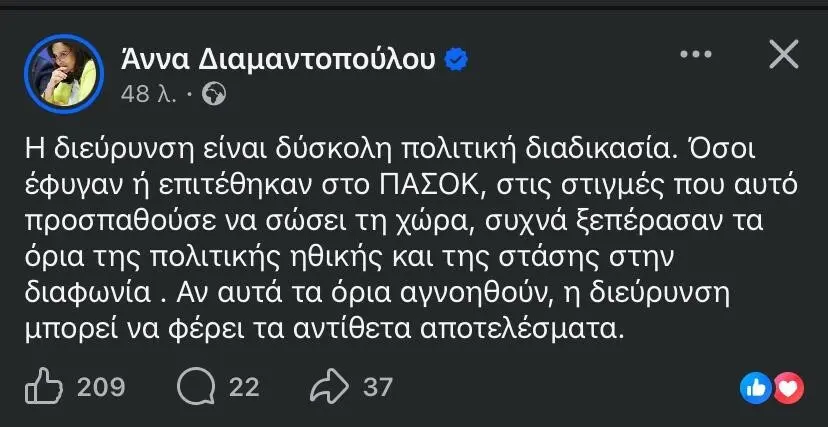The height and width of the screenshot is (427, 828).
Task: Click the red heart reaction emoji
Action: [788, 387]
